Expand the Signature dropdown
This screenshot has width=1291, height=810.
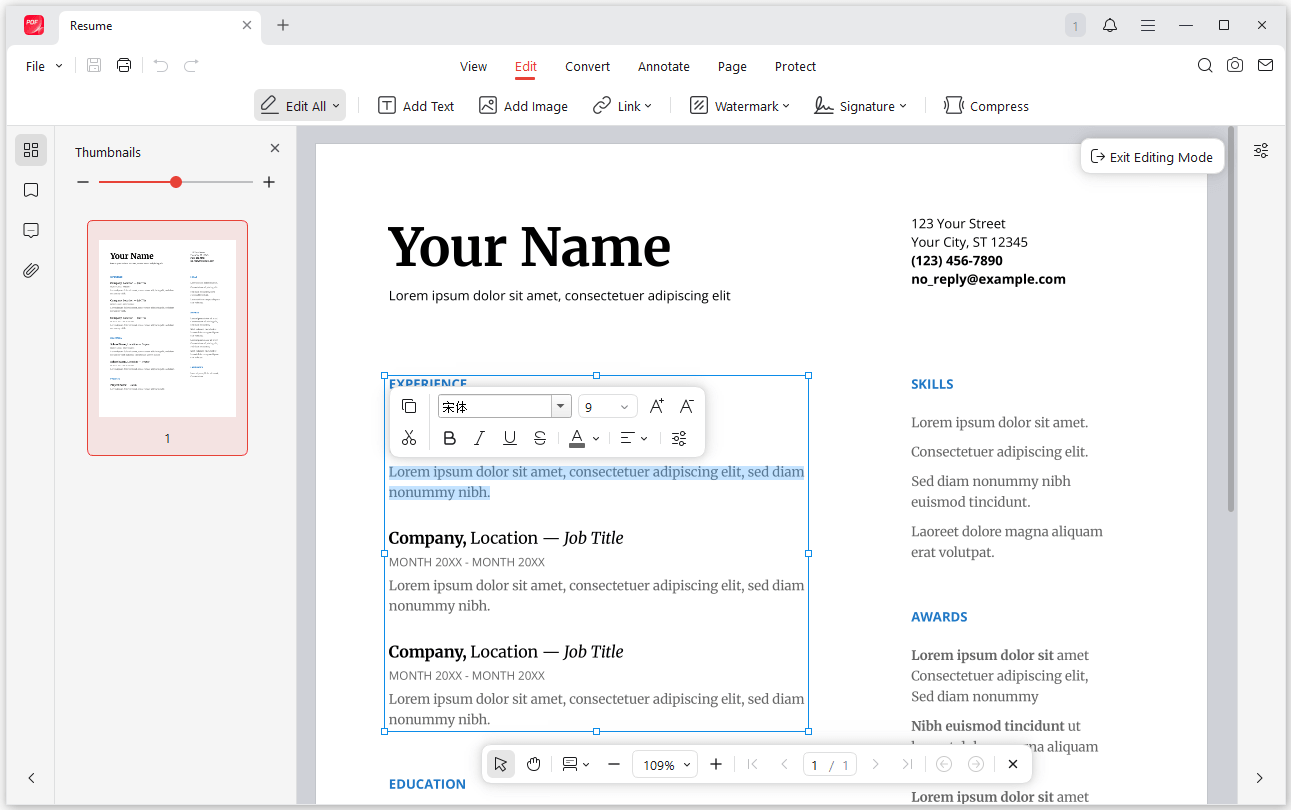pyautogui.click(x=903, y=106)
